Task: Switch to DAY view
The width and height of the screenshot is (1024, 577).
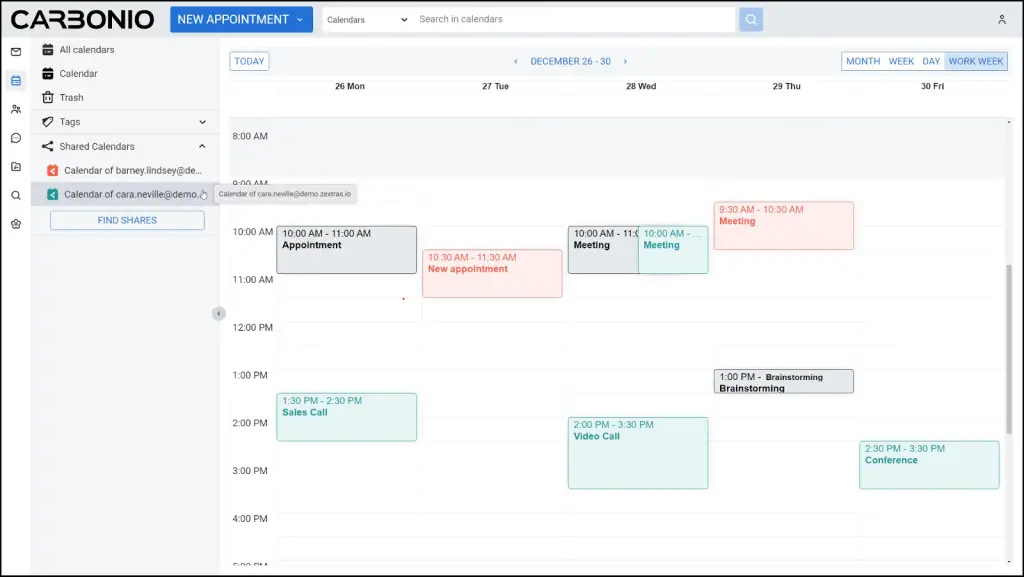Action: click(x=931, y=61)
